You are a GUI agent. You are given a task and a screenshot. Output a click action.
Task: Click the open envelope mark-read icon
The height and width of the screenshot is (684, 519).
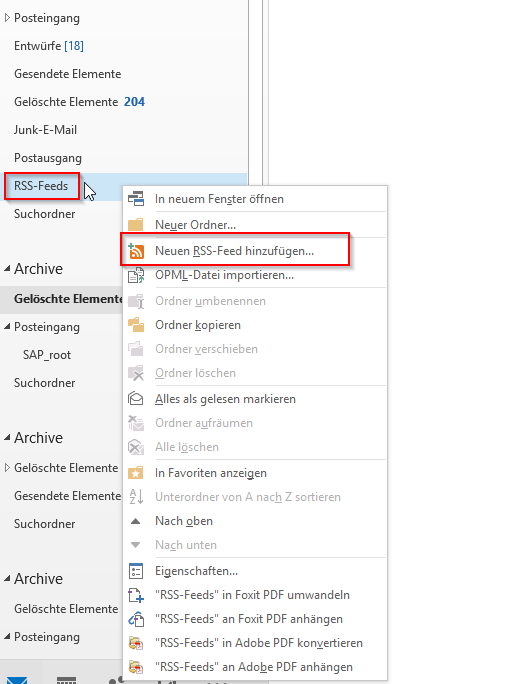(x=136, y=399)
